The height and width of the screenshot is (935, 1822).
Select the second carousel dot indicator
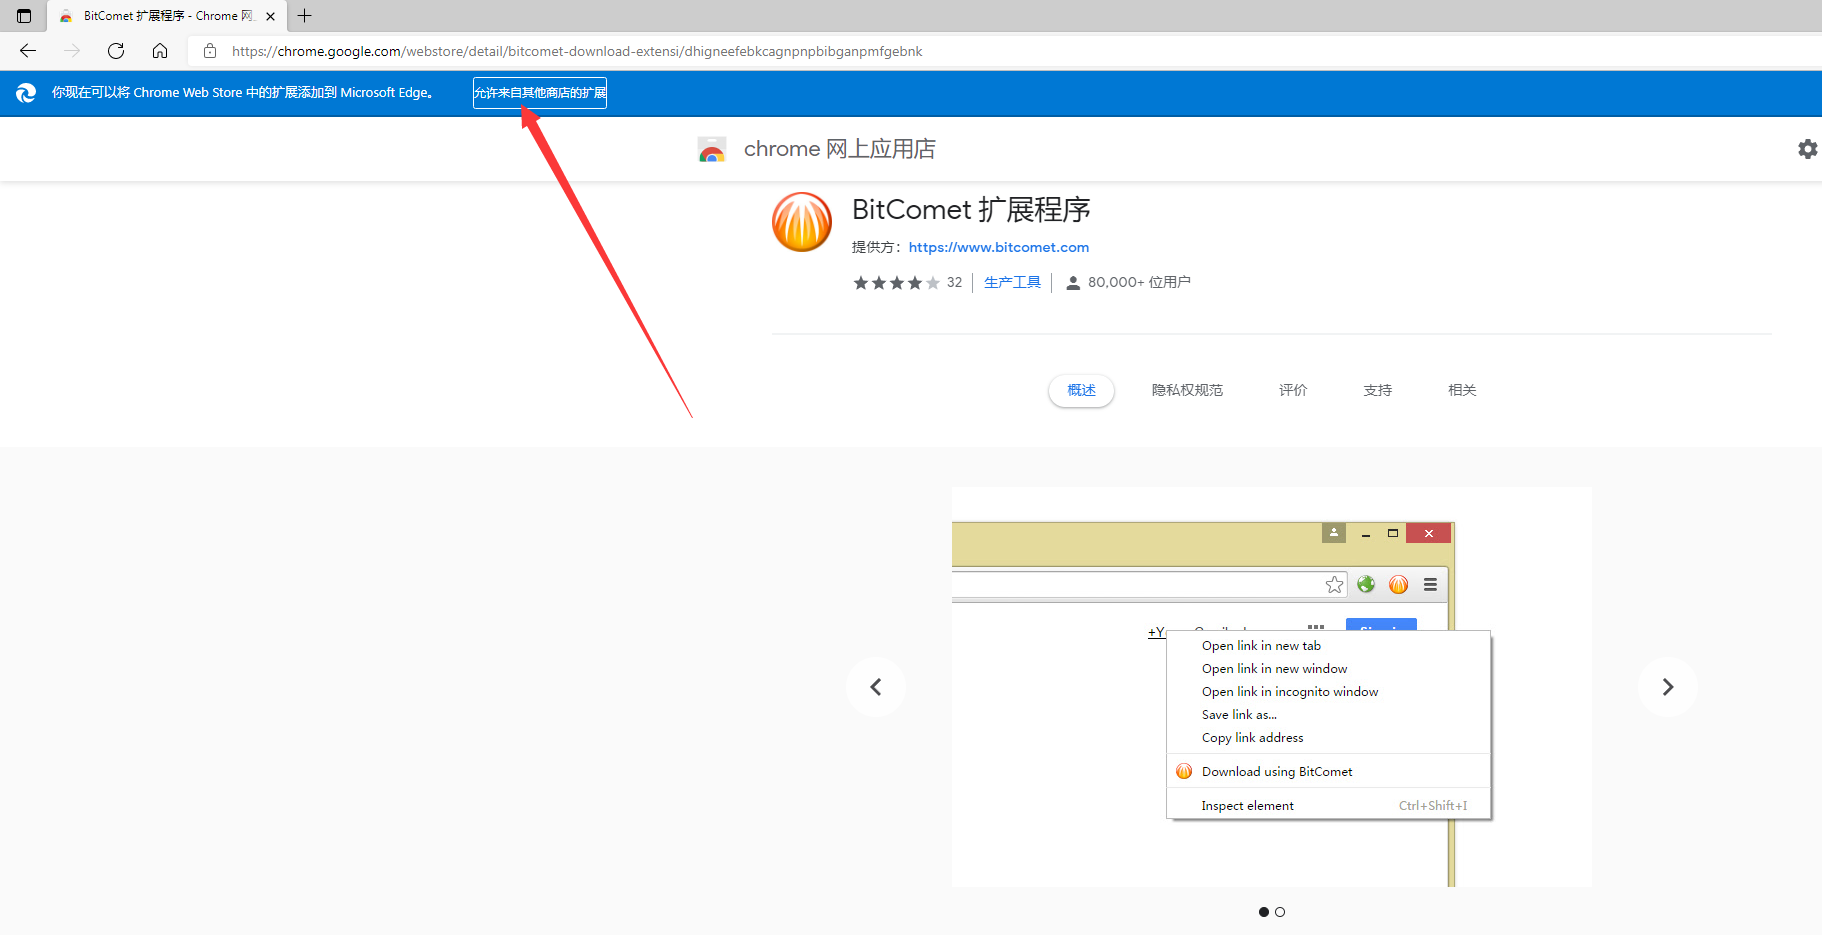click(x=1280, y=912)
